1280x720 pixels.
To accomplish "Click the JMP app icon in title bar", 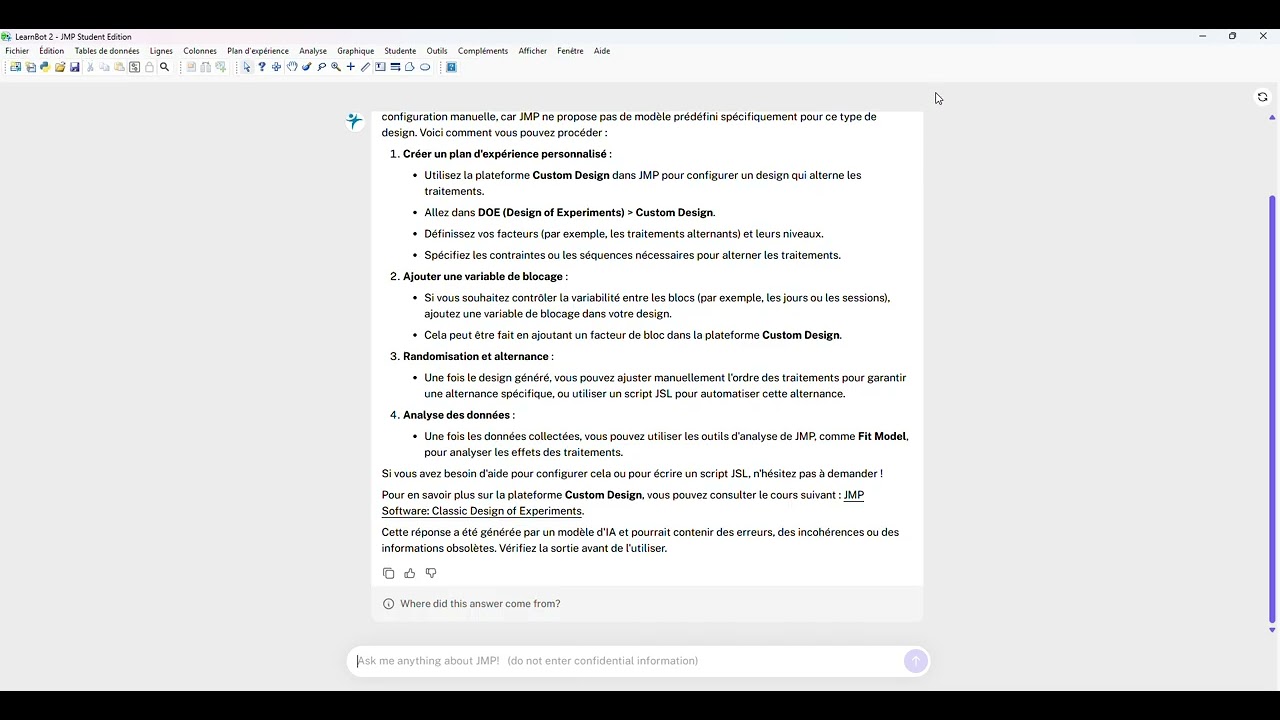I will (x=6, y=37).
